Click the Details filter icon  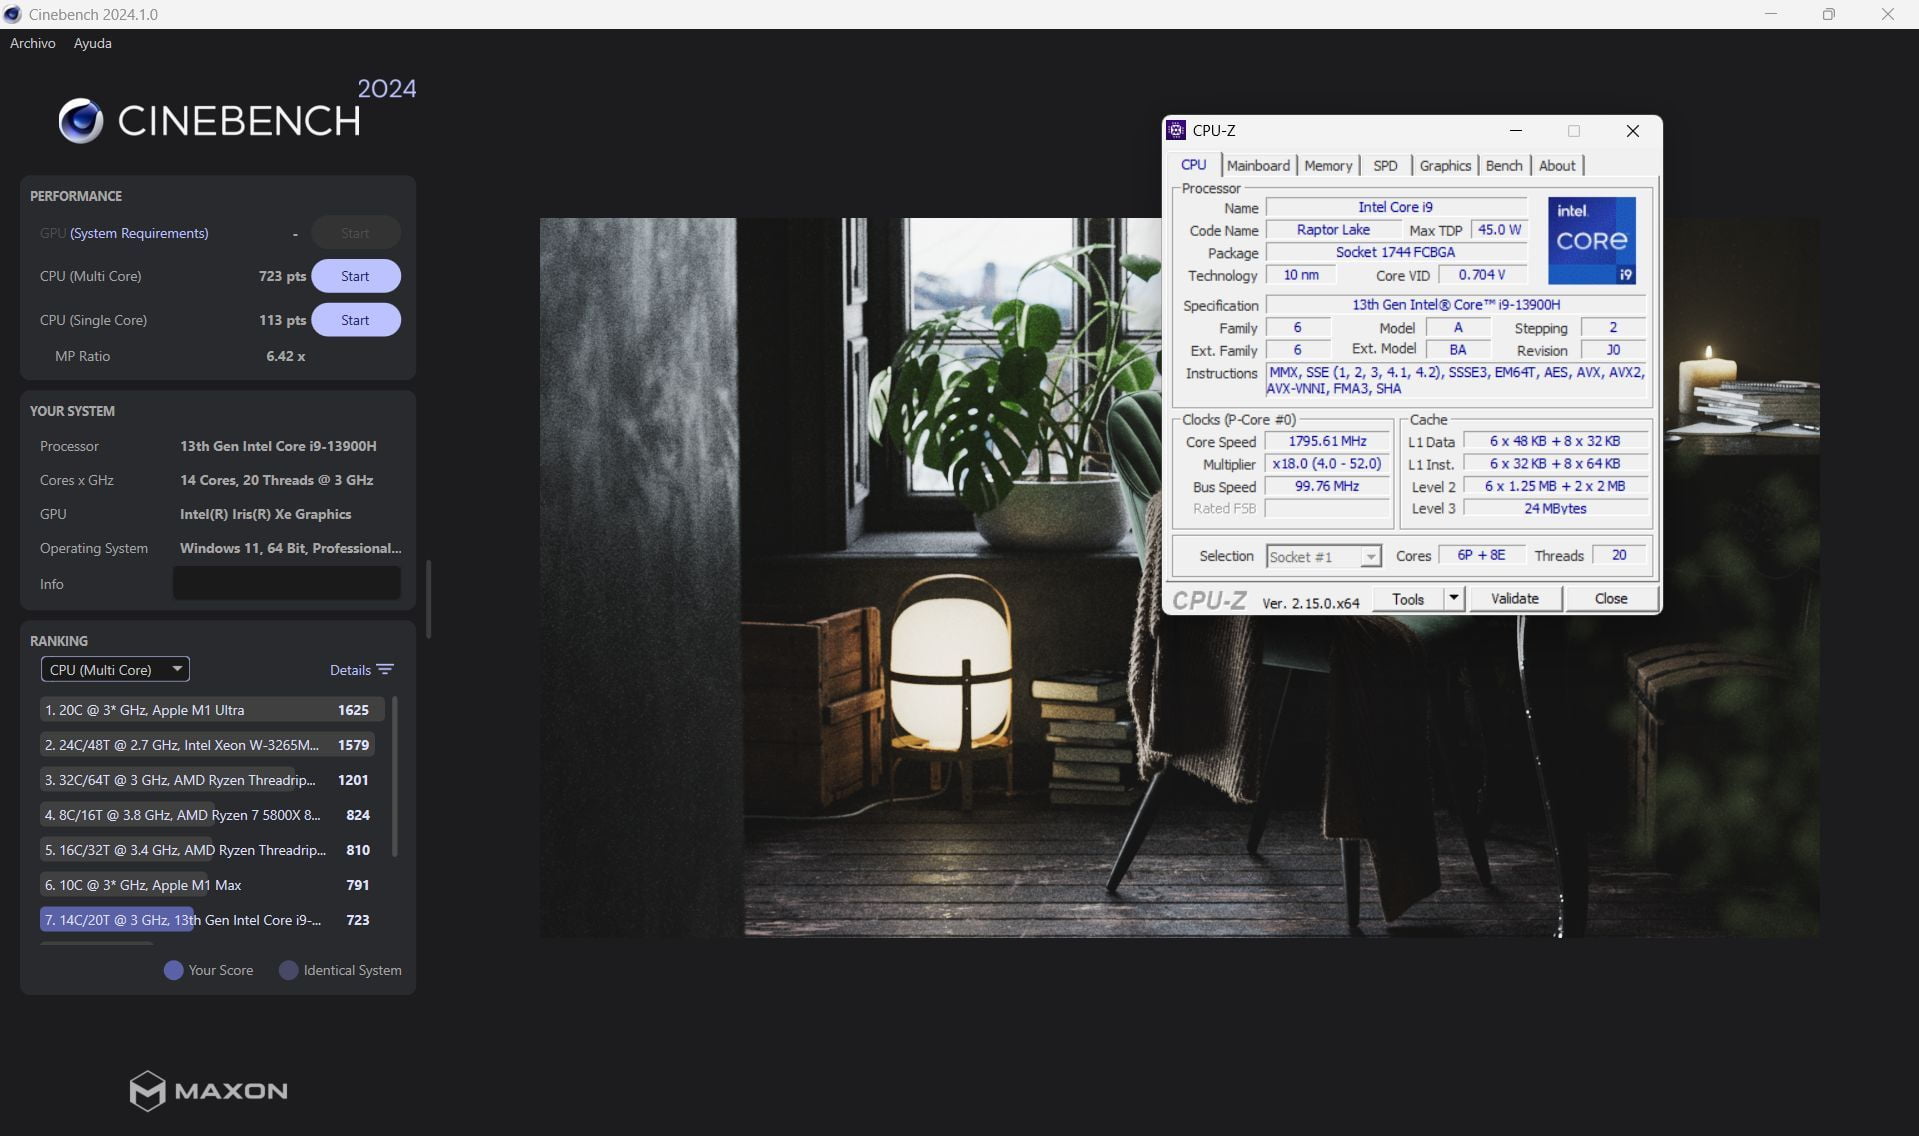pos(385,669)
